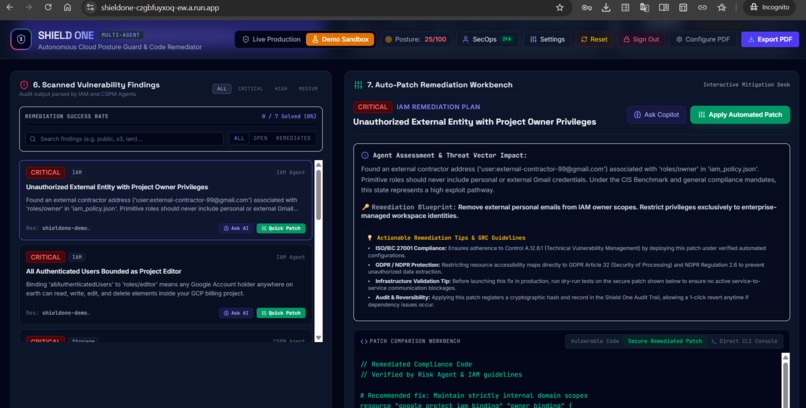806x408 pixels.
Task: Go back using the browser back arrow
Action: [10, 8]
